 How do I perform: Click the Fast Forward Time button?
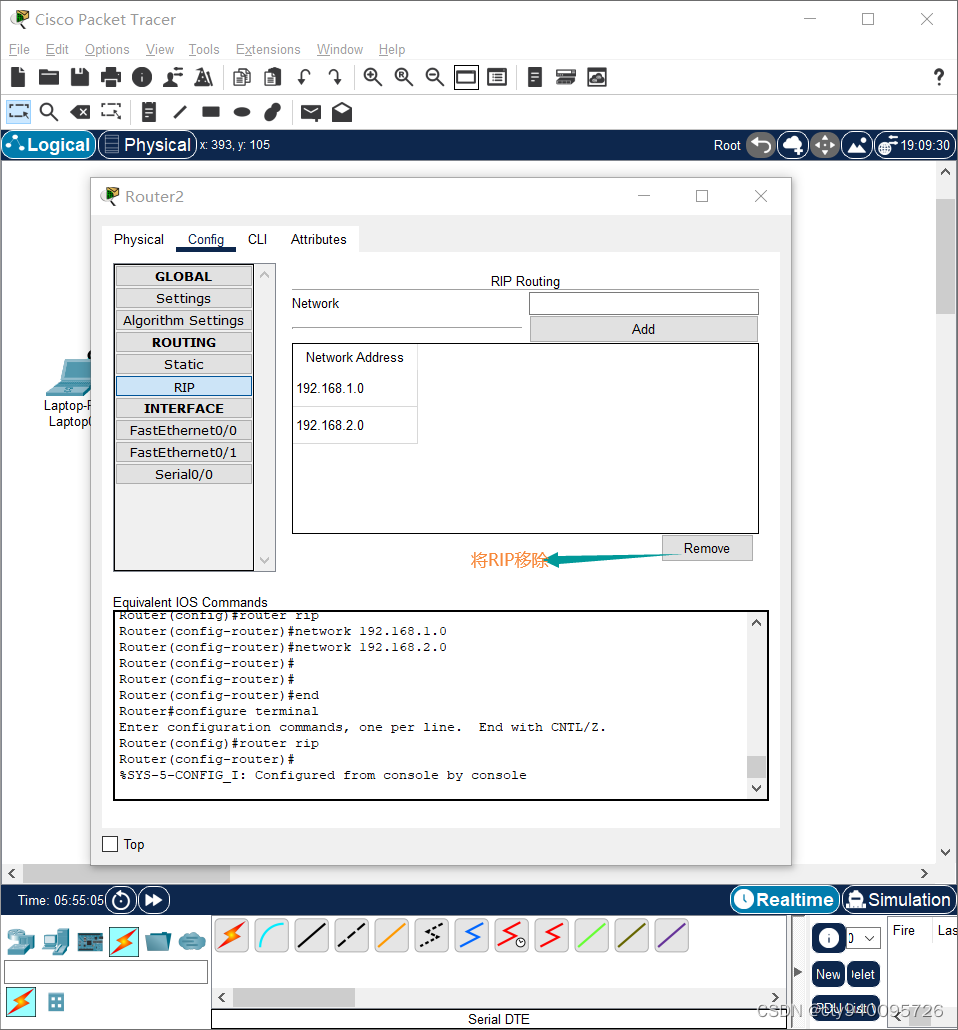154,900
